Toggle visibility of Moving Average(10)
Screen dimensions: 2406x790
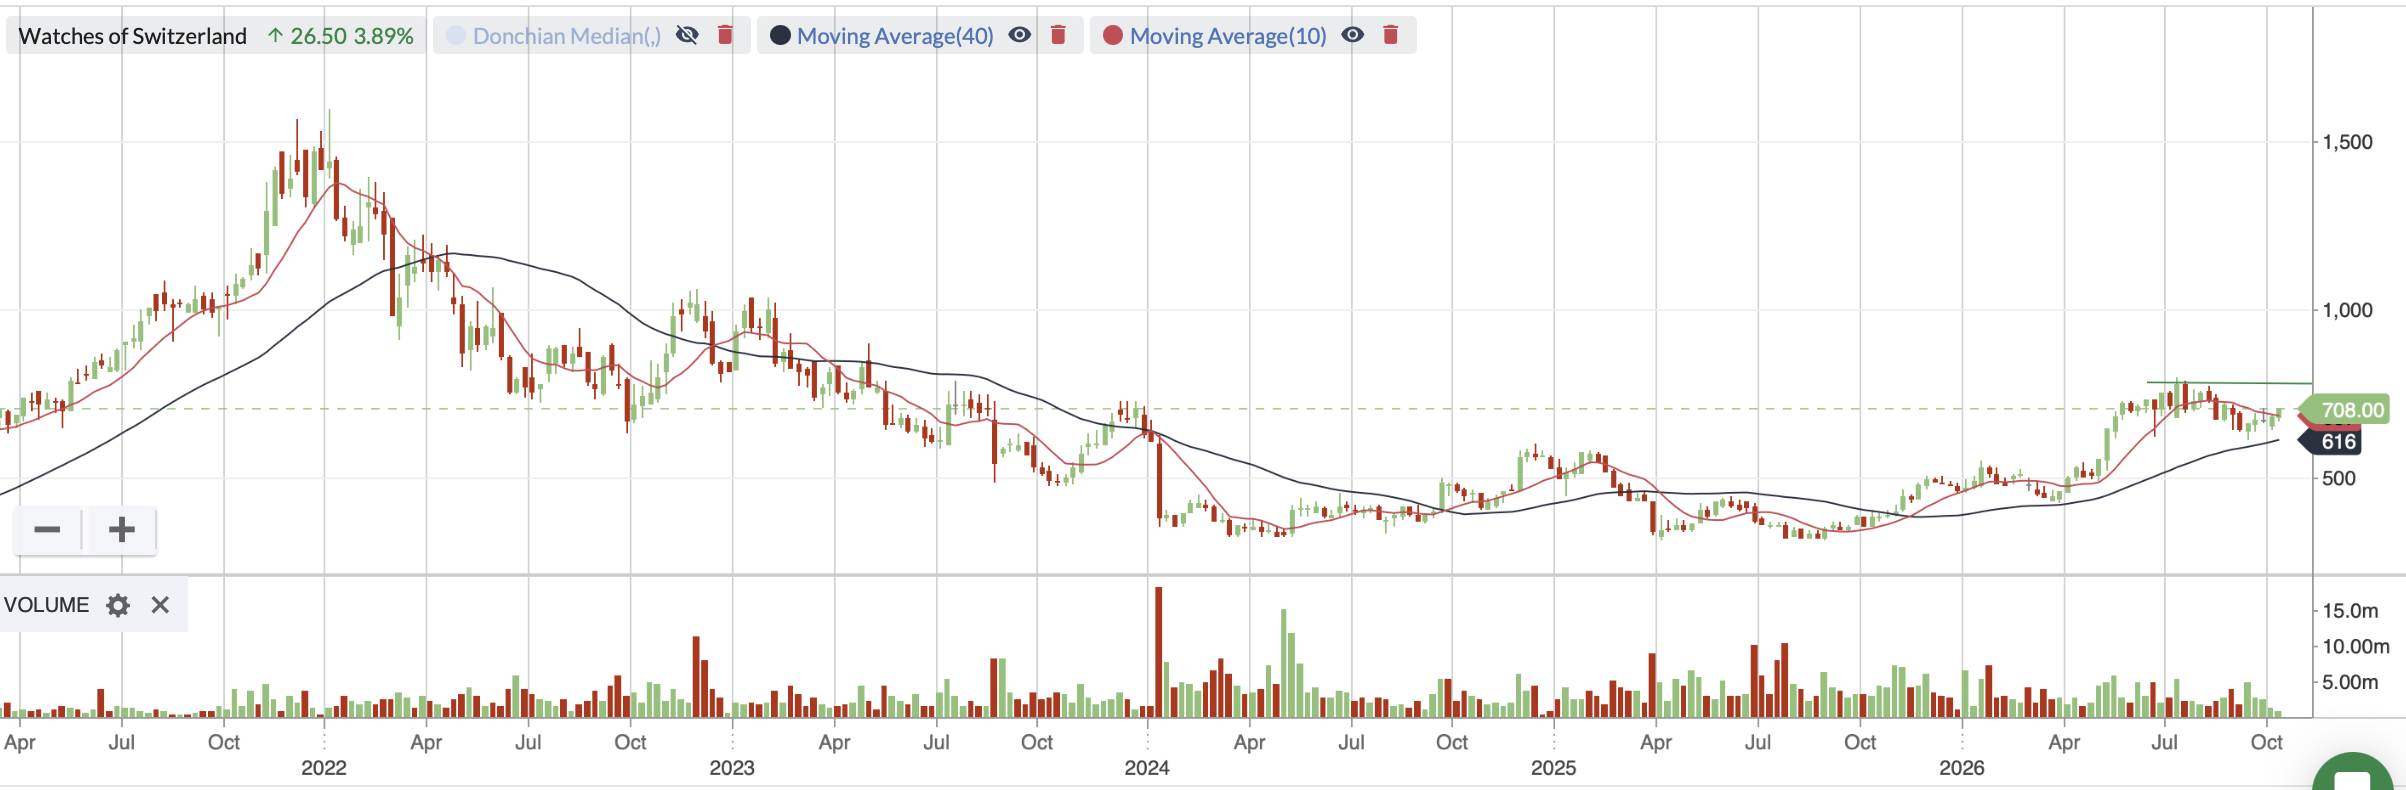1352,35
